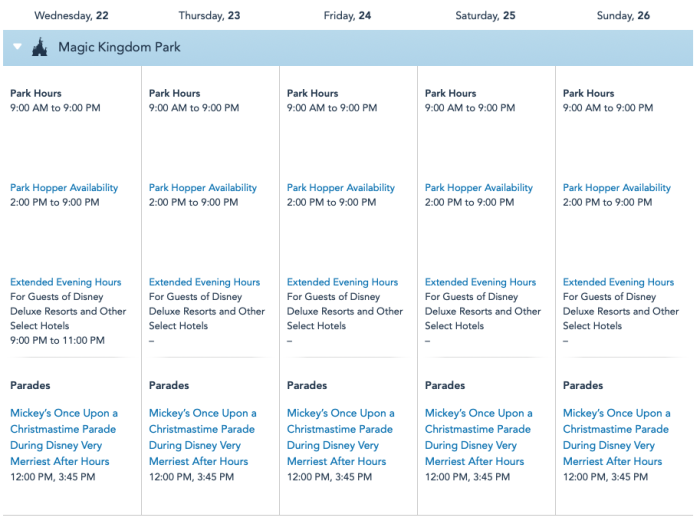This screenshot has height=521, width=700.
Task: Open Sunday's Mickey's Christmastime Parade link
Action: tap(617, 437)
